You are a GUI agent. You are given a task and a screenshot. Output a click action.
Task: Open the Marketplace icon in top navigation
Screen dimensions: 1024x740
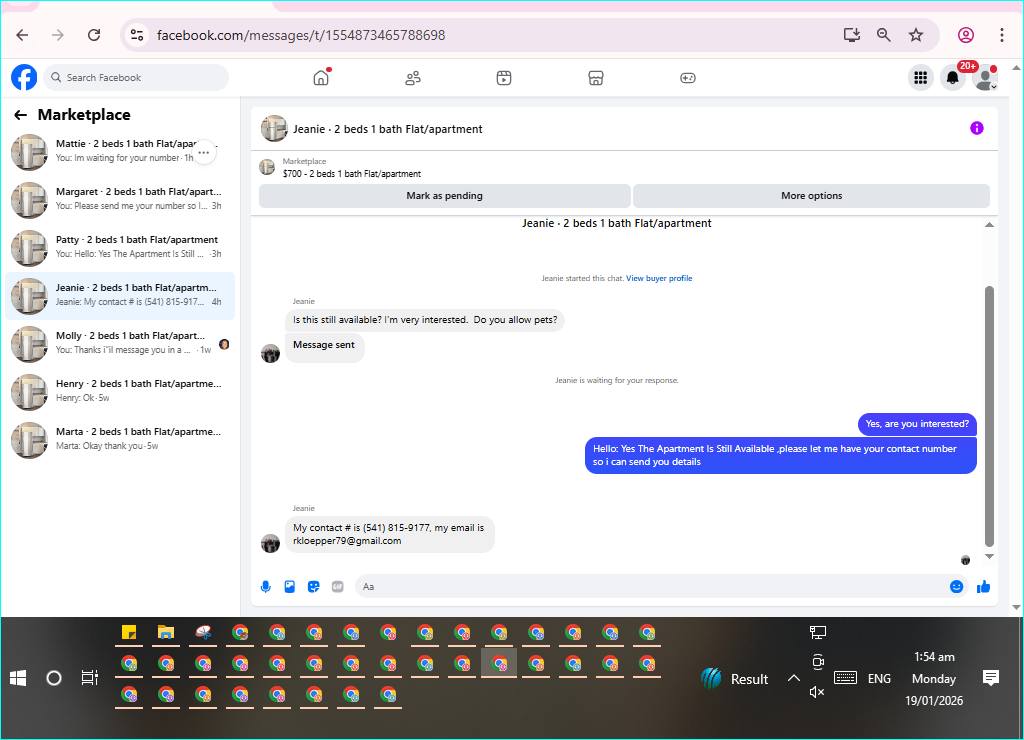[596, 78]
